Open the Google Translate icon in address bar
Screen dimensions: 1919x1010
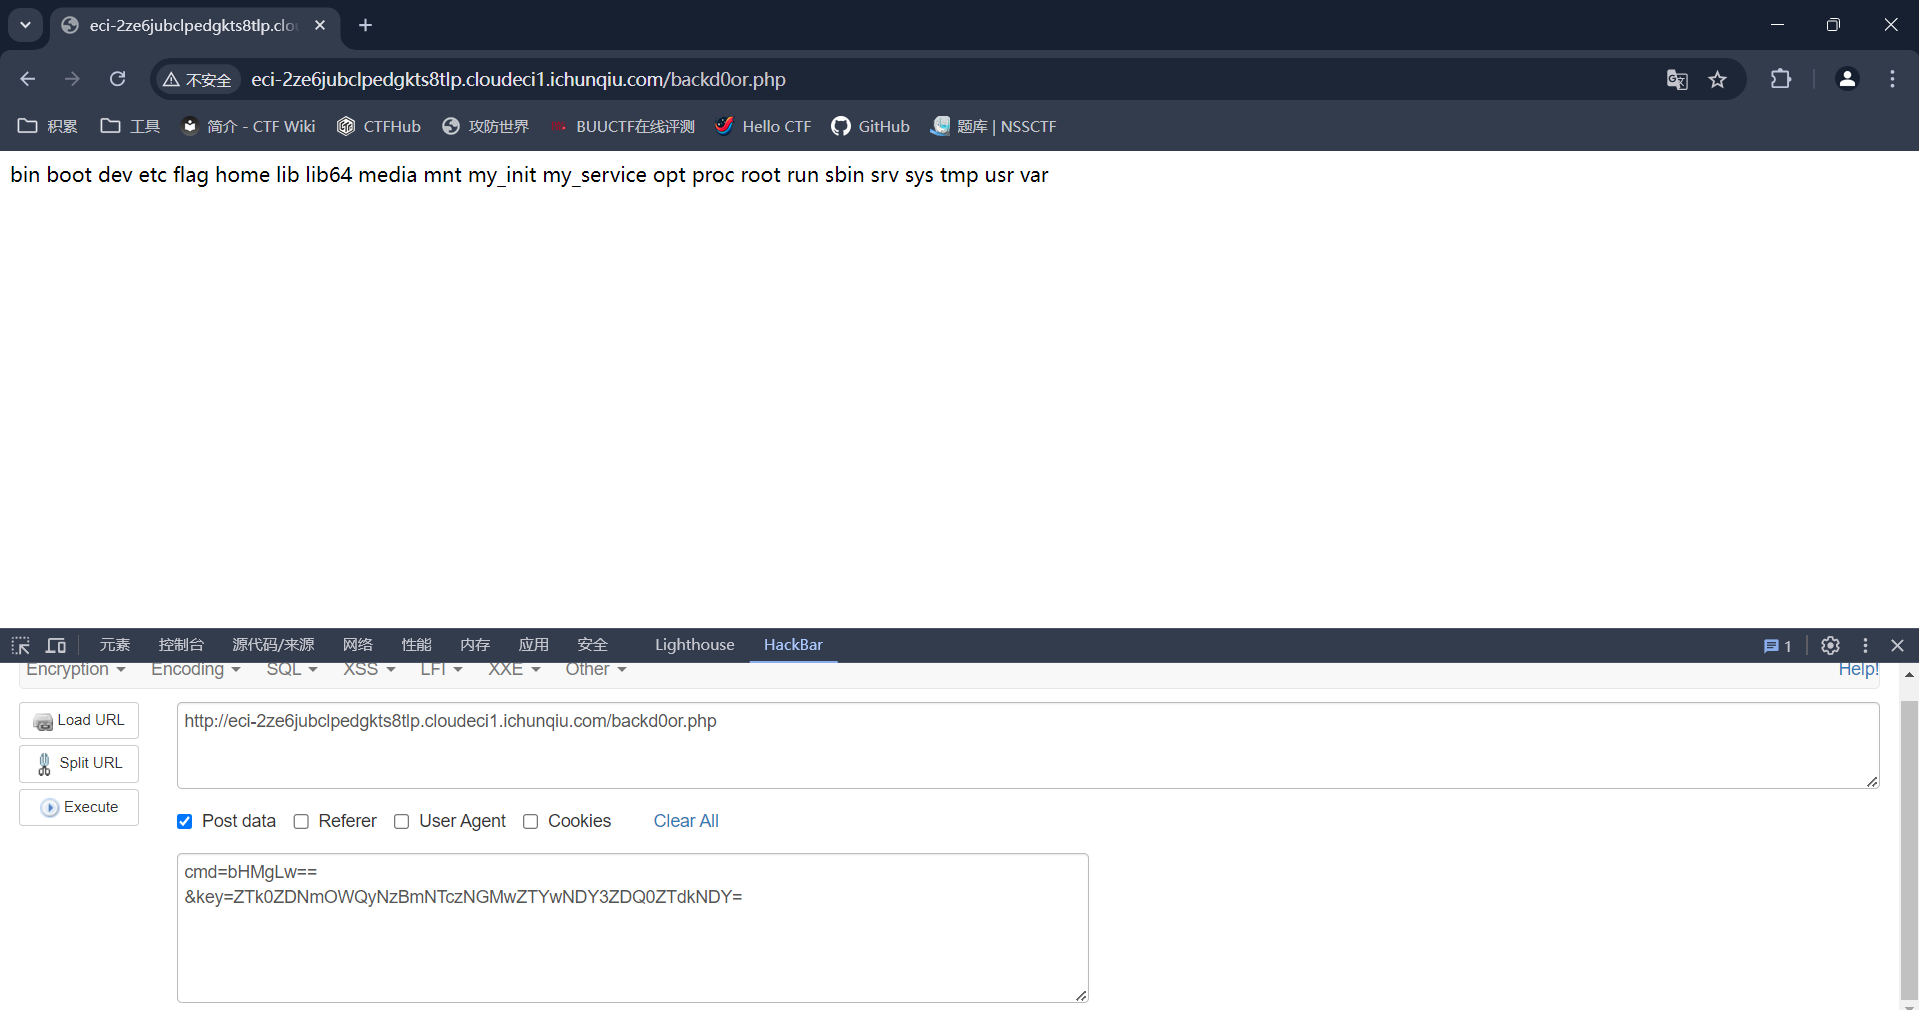[x=1677, y=79]
